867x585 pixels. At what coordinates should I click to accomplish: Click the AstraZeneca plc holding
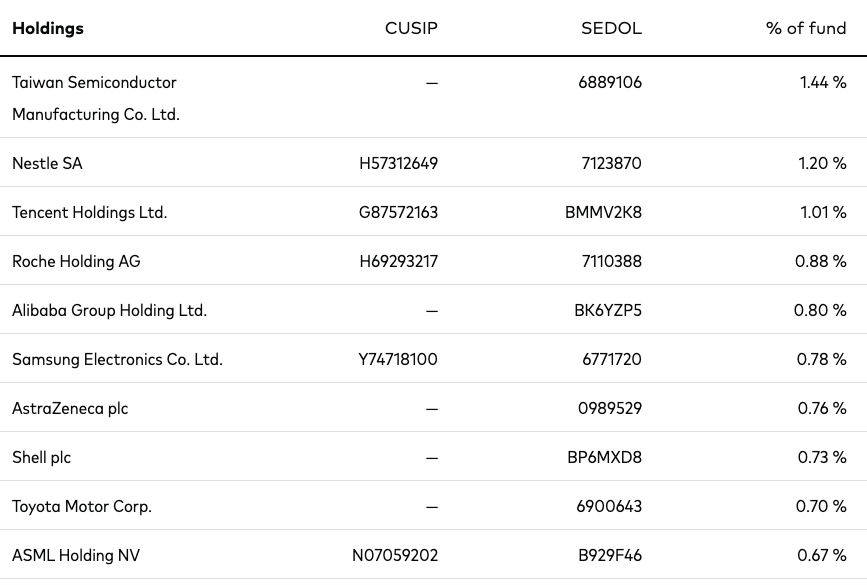[70, 408]
